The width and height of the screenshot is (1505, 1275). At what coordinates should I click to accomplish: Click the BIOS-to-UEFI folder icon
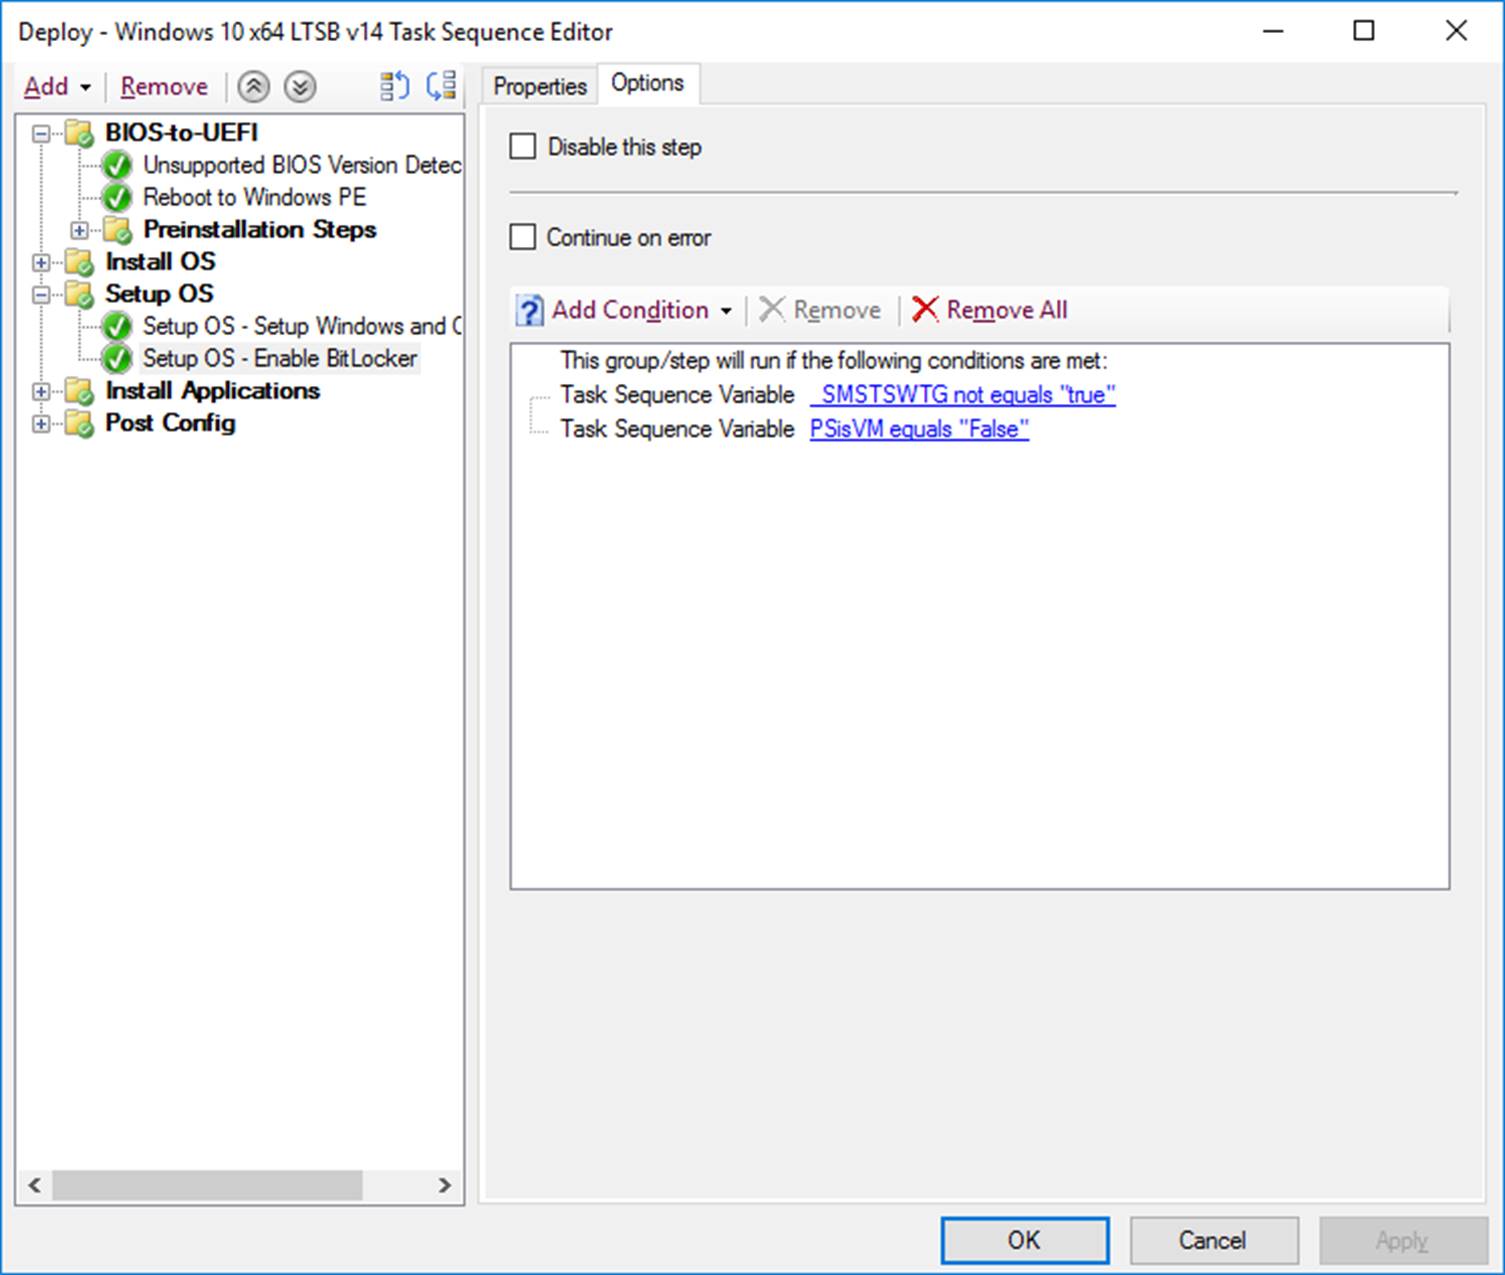(80, 133)
